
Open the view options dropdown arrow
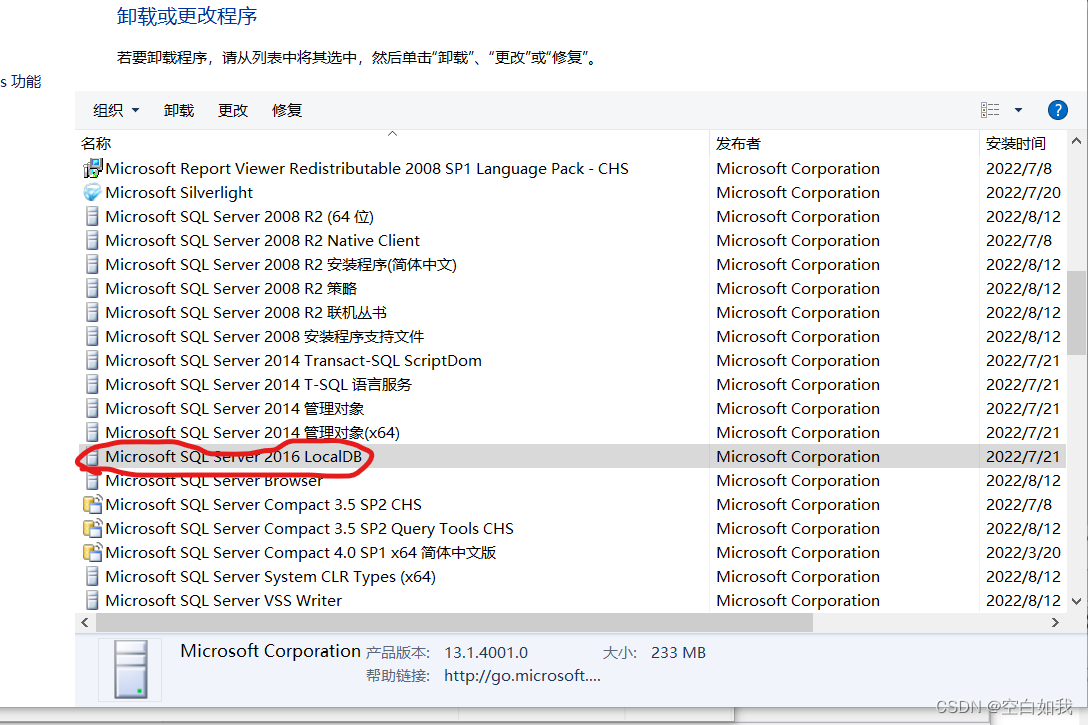(1019, 110)
